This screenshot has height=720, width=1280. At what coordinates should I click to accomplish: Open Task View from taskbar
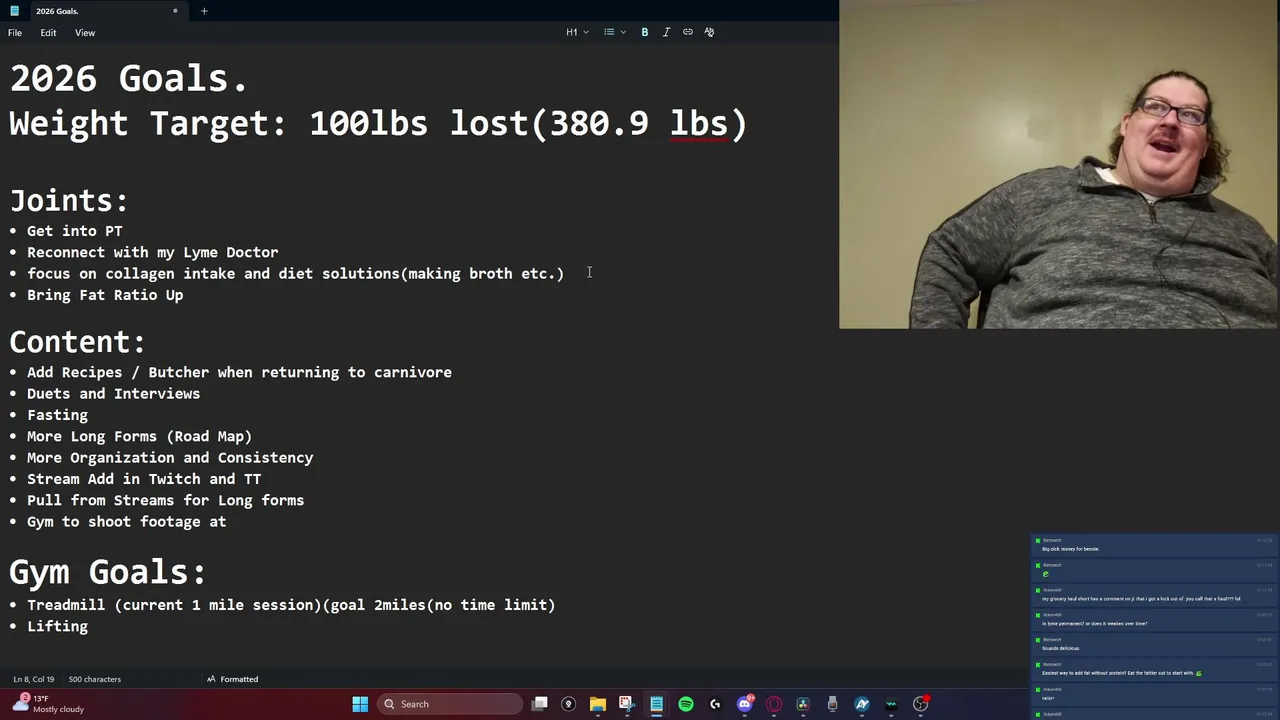coord(540,704)
